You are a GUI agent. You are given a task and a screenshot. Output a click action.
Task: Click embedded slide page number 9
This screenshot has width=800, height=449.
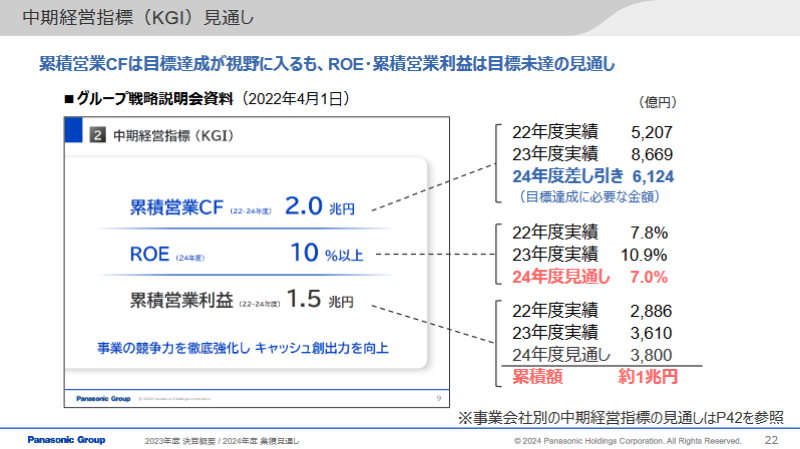(439, 398)
